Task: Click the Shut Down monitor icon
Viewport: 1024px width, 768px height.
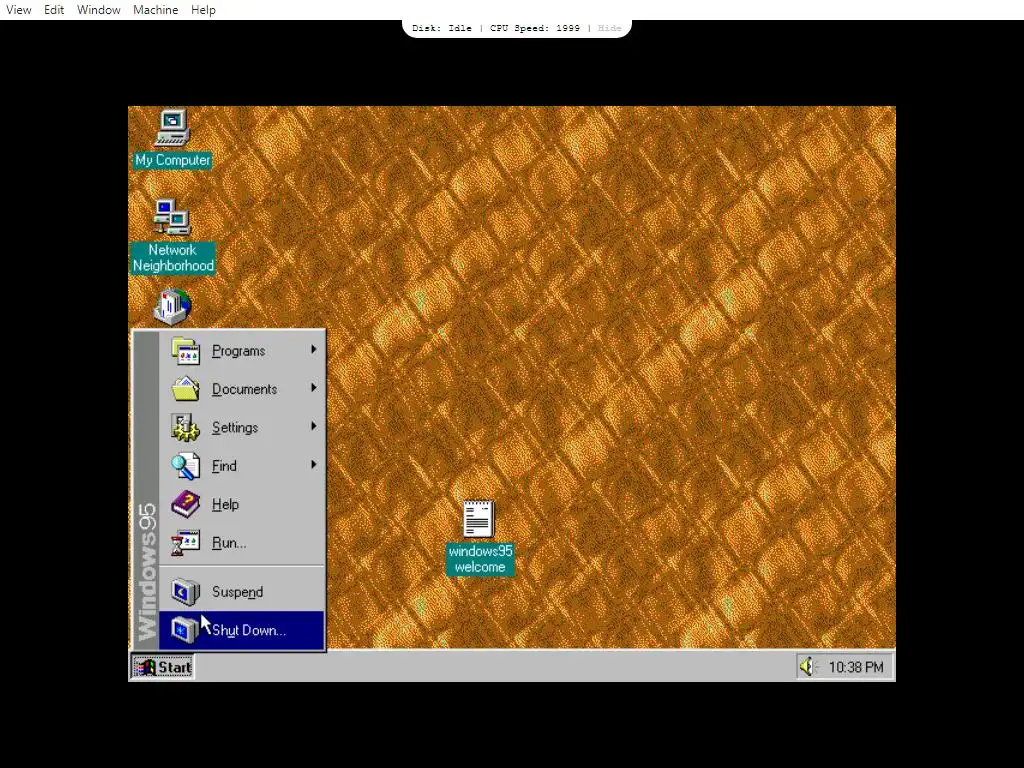Action: click(x=185, y=630)
